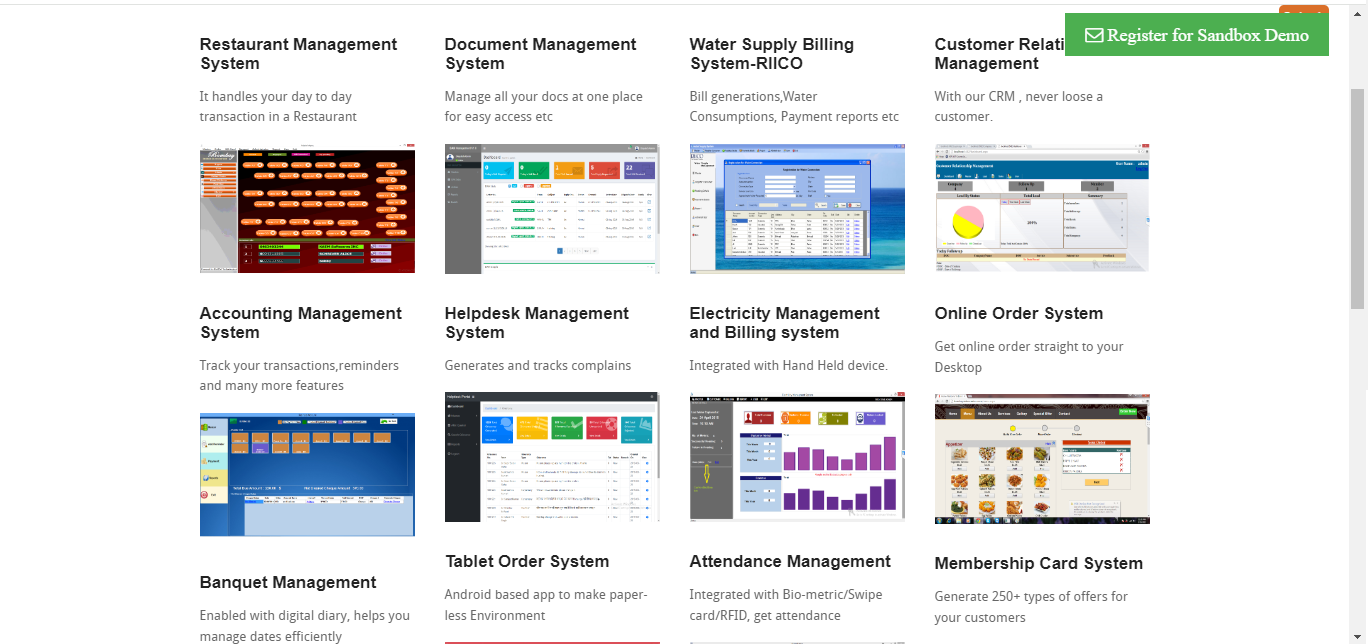Click Banquet Management heading
This screenshot has width=1368, height=644.
tap(288, 582)
